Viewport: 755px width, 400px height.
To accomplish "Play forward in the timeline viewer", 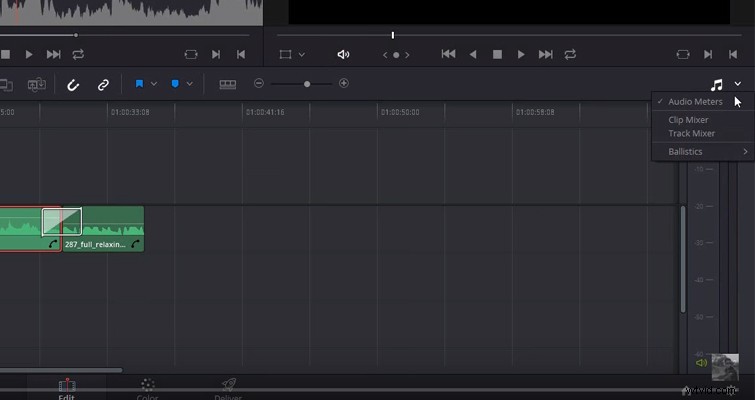I will click(521, 54).
